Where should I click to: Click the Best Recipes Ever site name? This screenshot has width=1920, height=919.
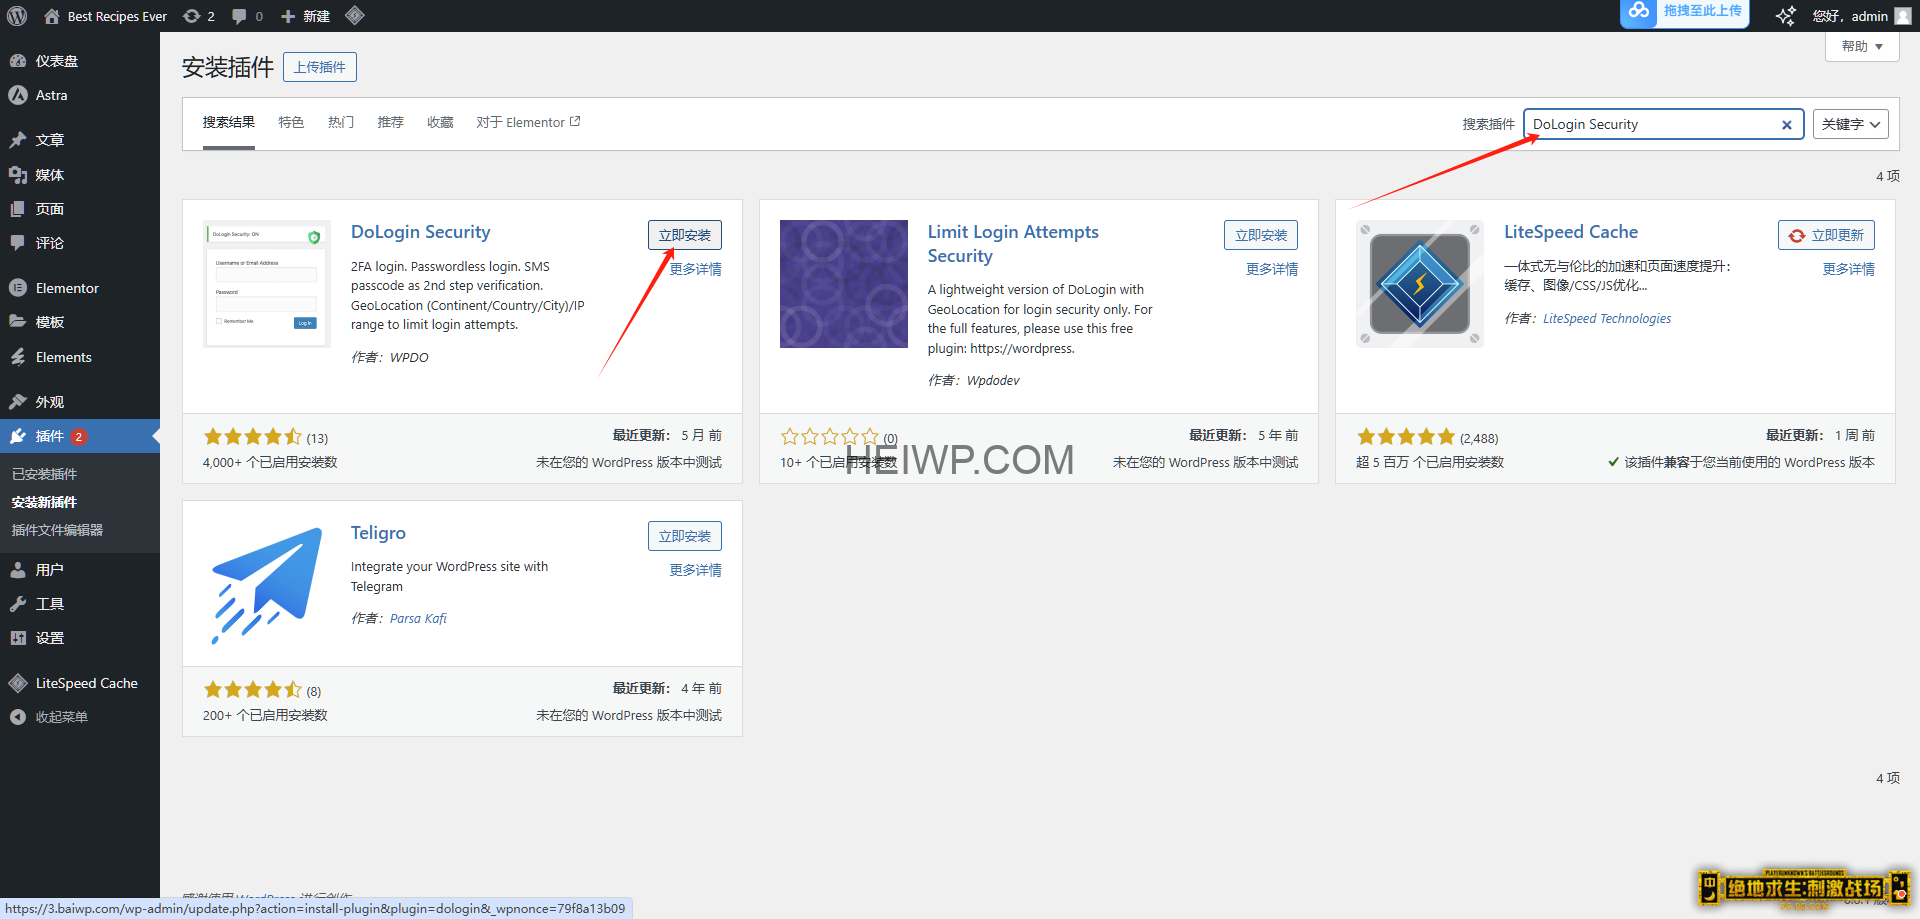(x=117, y=16)
